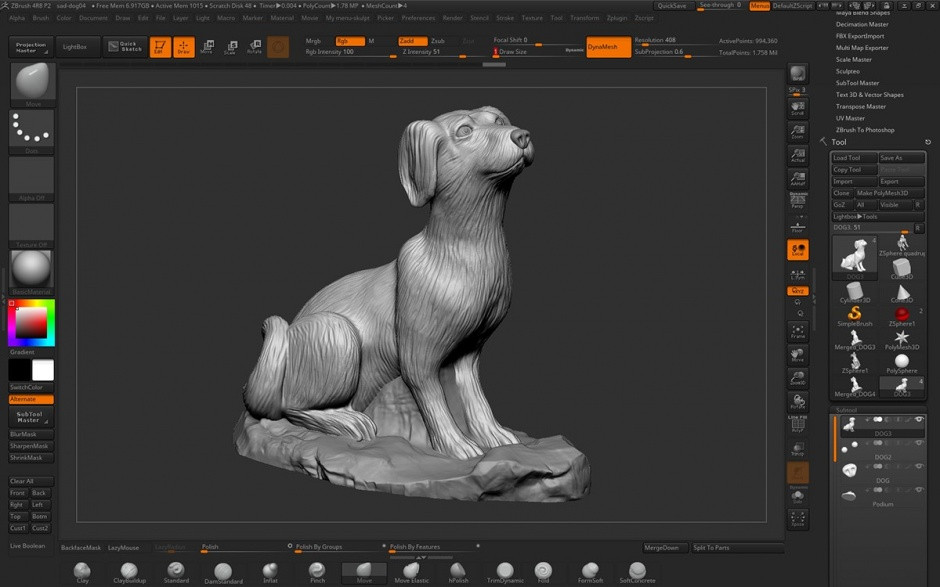This screenshot has width=940, height=587.
Task: Click Save As in Tool palette
Action: click(x=901, y=158)
